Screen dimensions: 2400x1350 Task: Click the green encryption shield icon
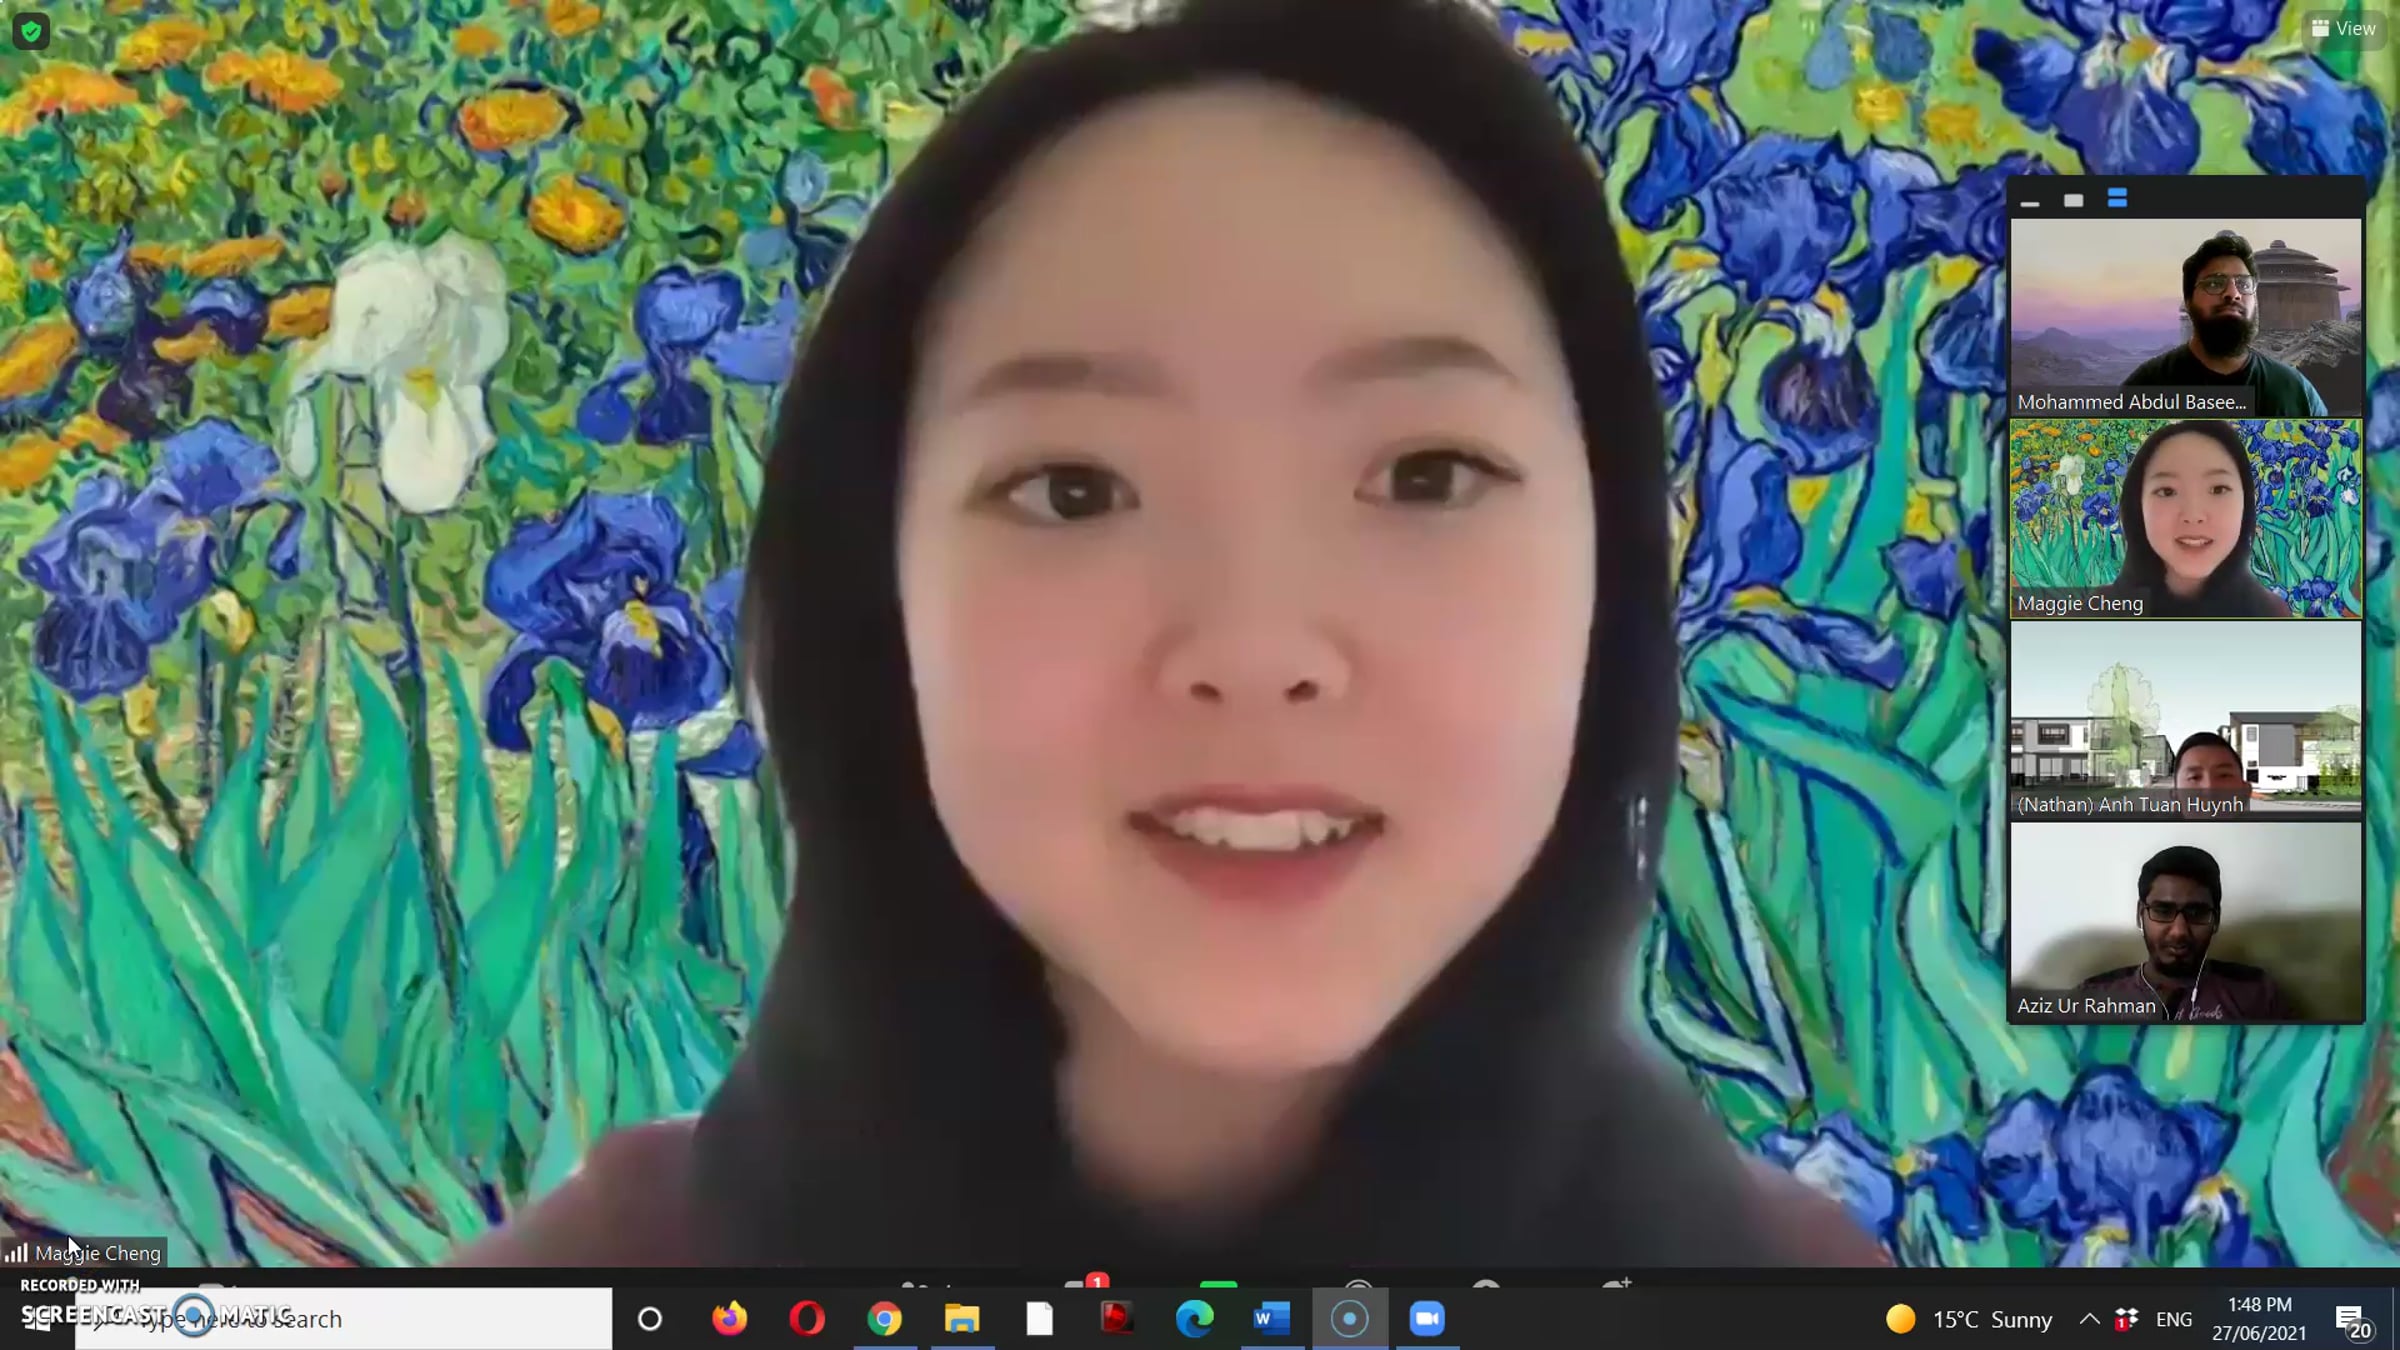[x=31, y=32]
